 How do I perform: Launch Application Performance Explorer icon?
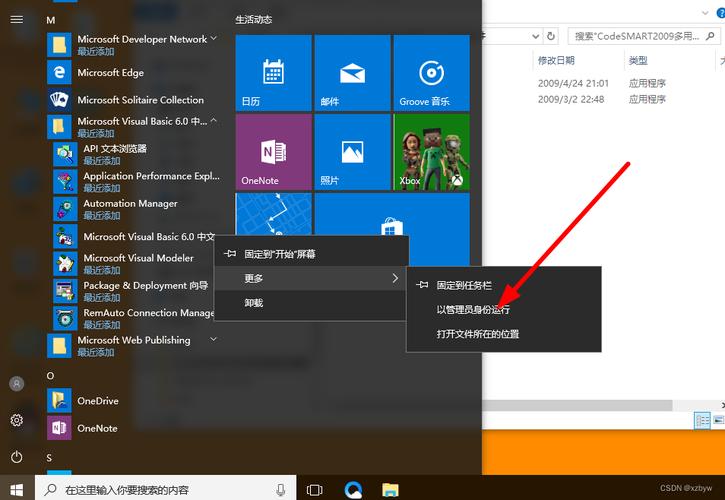tap(65, 181)
